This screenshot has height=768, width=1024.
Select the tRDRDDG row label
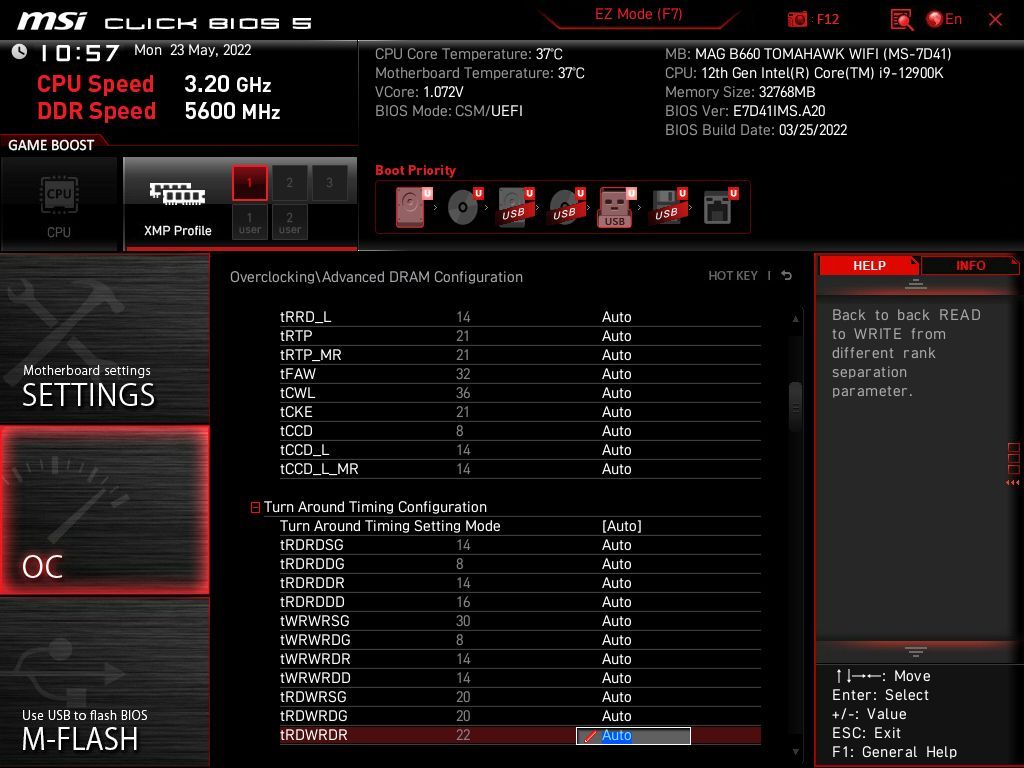coord(312,564)
